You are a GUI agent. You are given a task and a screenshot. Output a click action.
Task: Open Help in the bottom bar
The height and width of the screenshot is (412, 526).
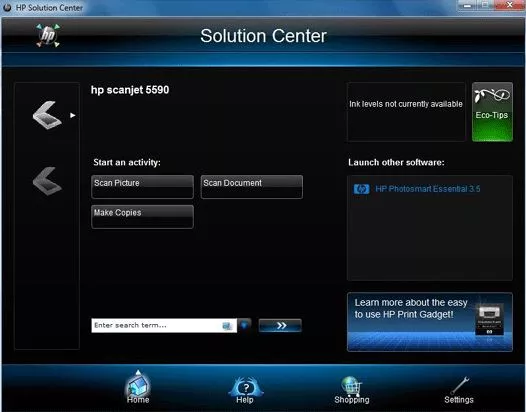click(x=245, y=391)
